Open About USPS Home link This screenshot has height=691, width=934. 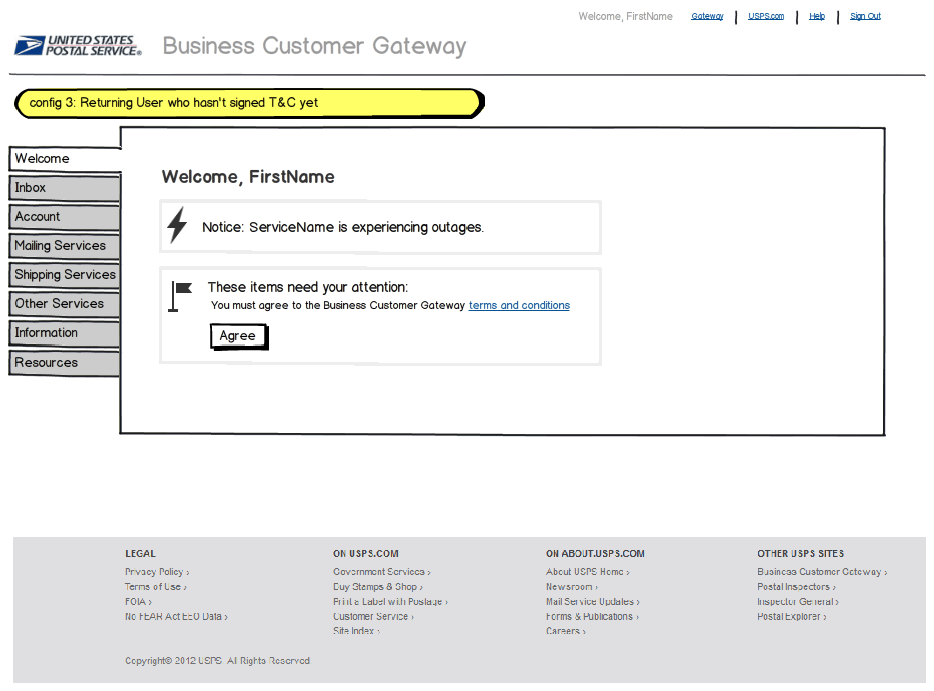pos(588,572)
